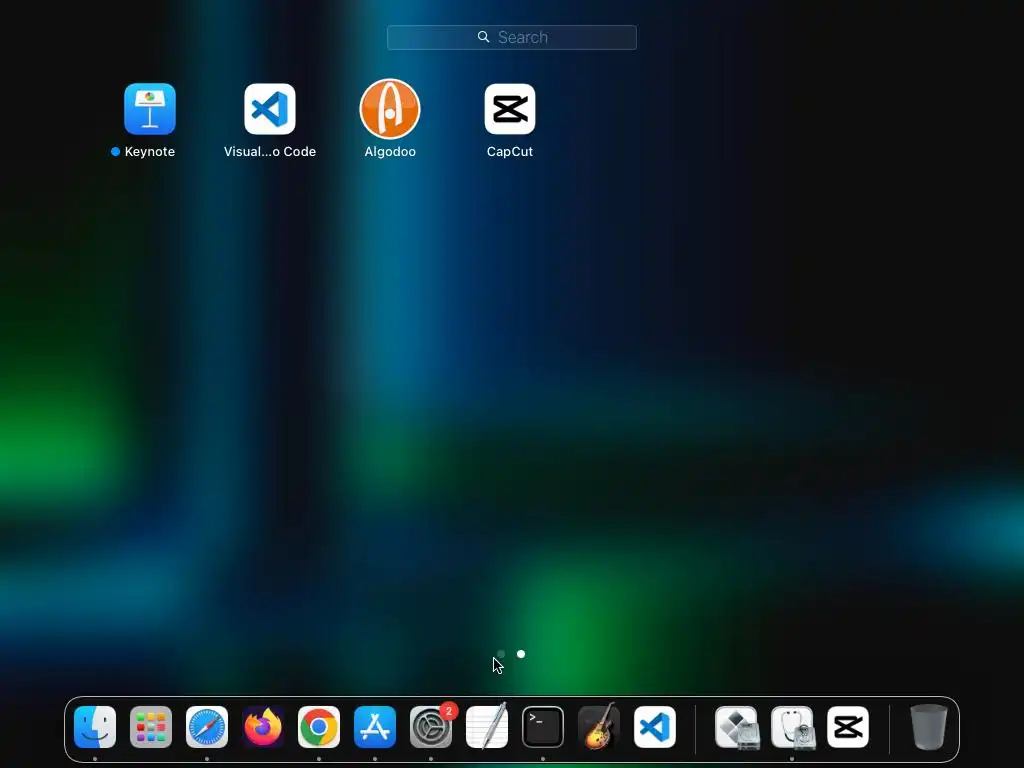Open System Preferences with badge 2

point(431,727)
